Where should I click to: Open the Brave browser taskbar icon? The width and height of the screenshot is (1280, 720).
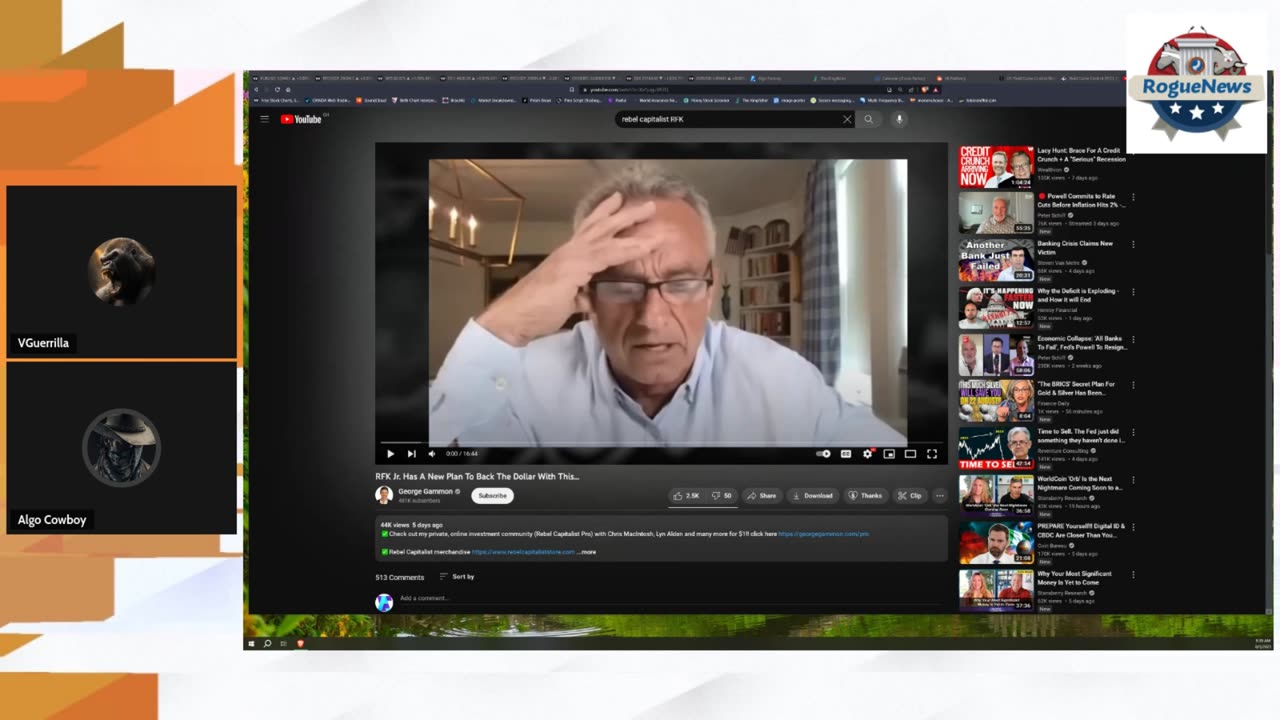point(299,643)
